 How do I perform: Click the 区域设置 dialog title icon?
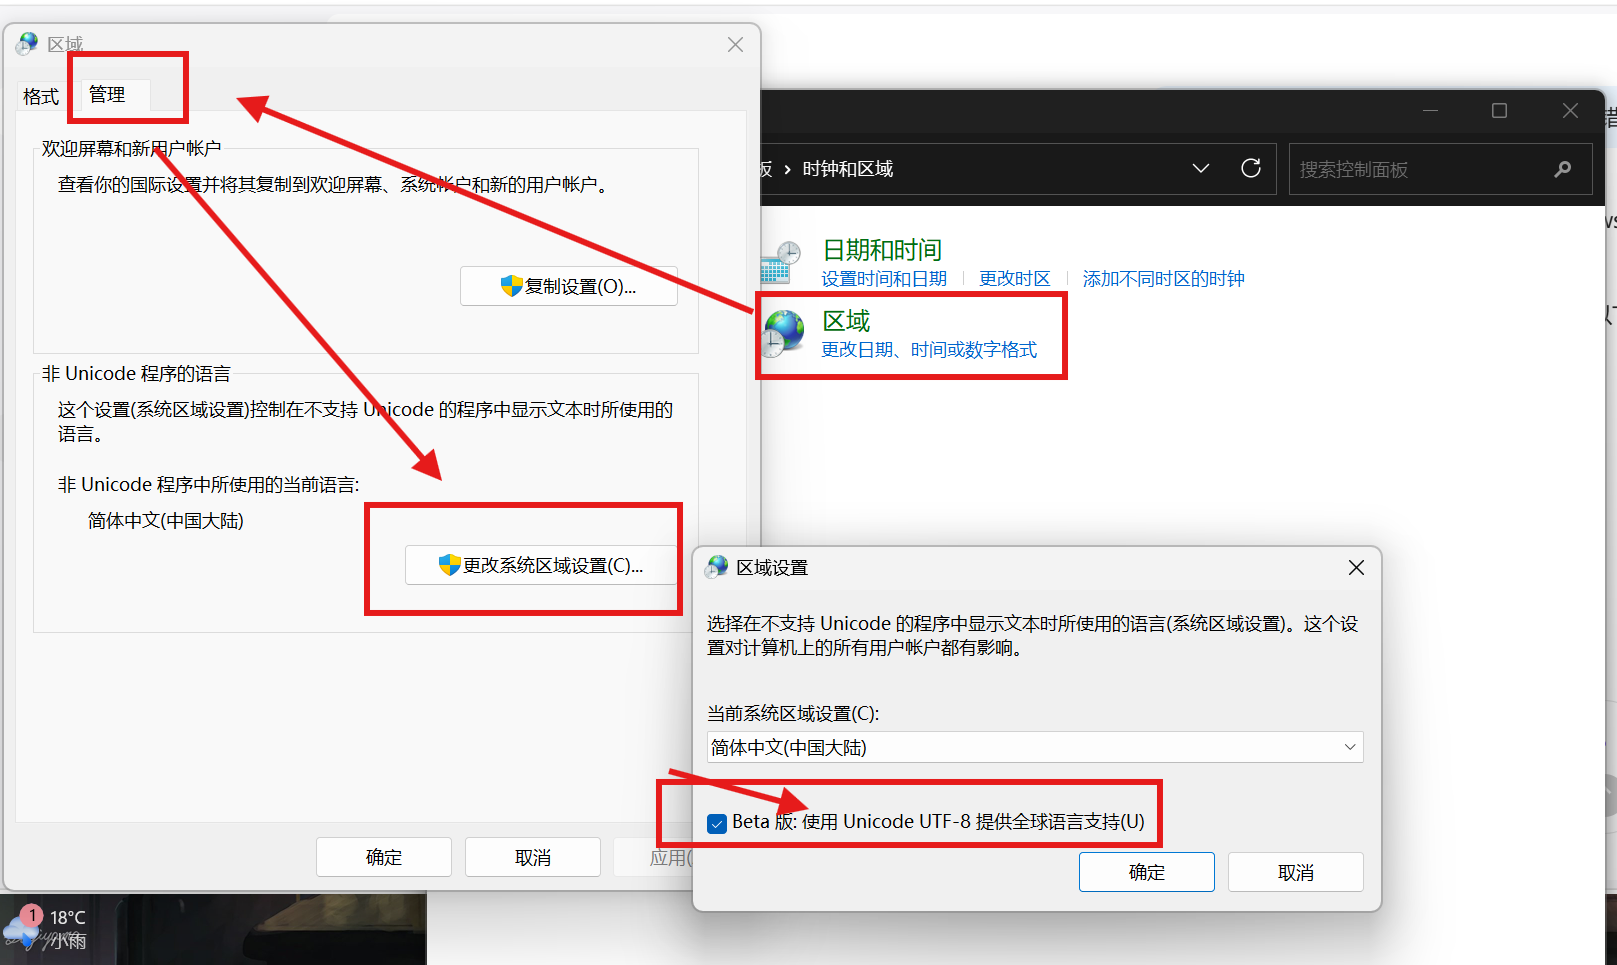[717, 567]
